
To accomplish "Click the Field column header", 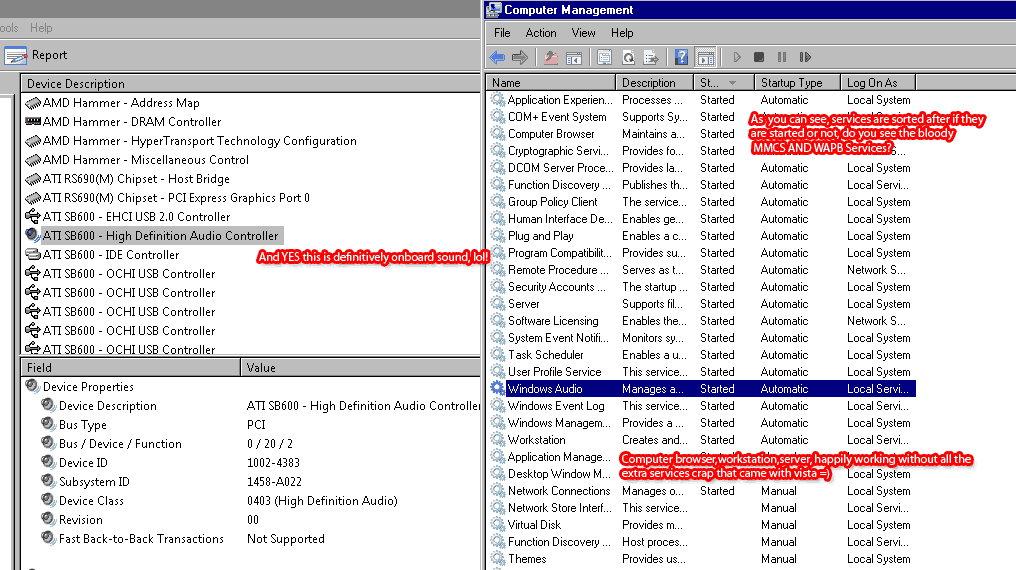I will 130,367.
